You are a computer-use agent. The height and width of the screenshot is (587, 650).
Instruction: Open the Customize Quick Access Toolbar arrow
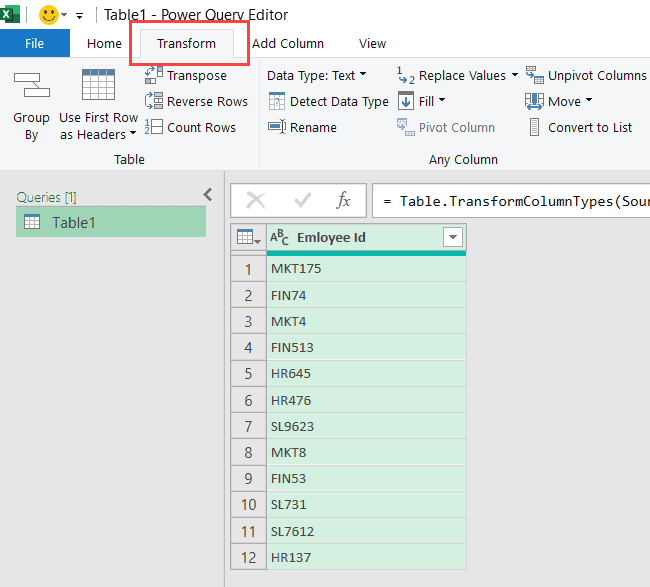(79, 16)
